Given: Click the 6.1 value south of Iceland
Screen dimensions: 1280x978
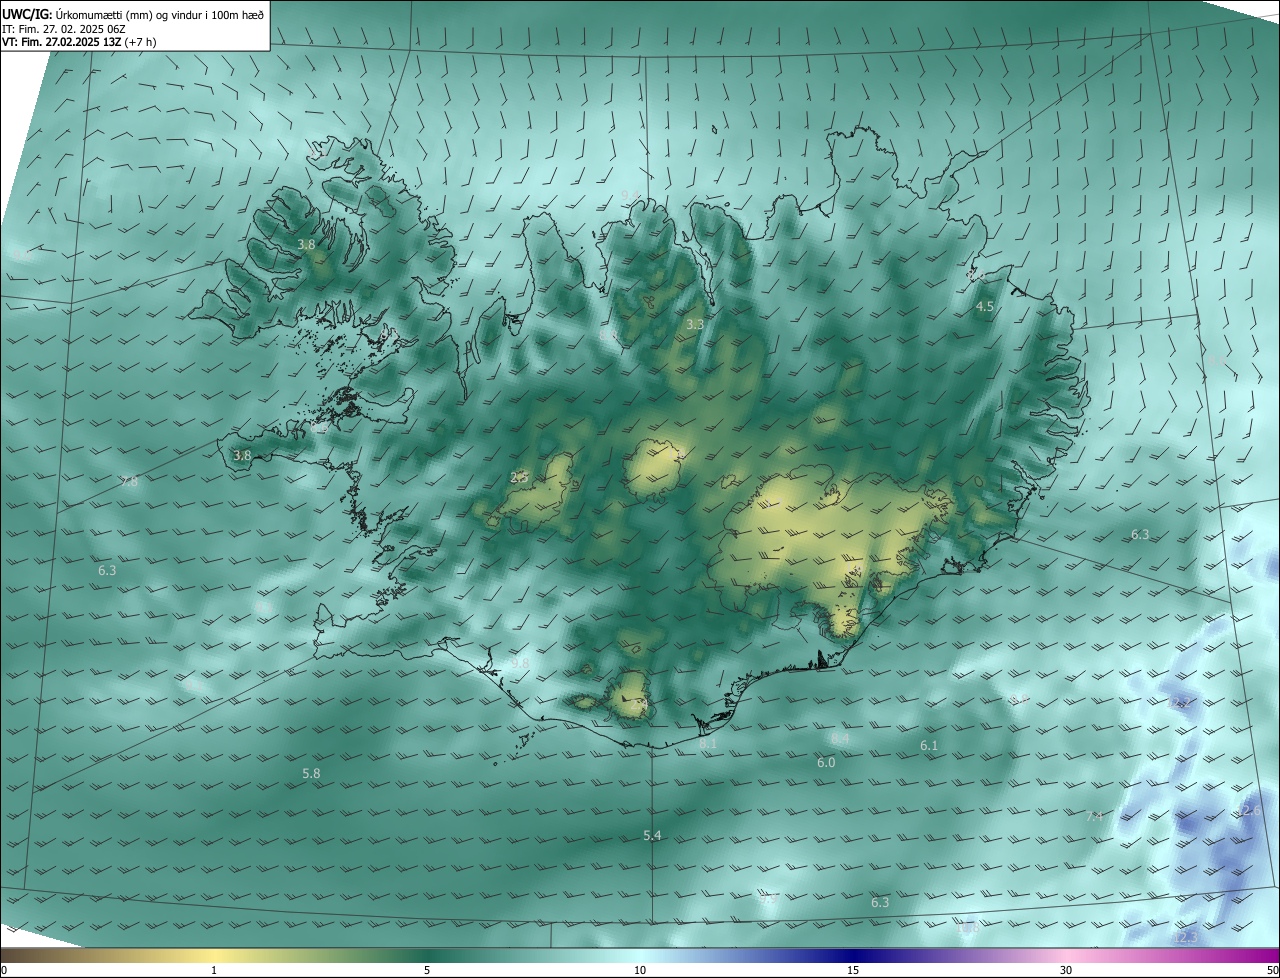Looking at the screenshot, I should [x=929, y=746].
